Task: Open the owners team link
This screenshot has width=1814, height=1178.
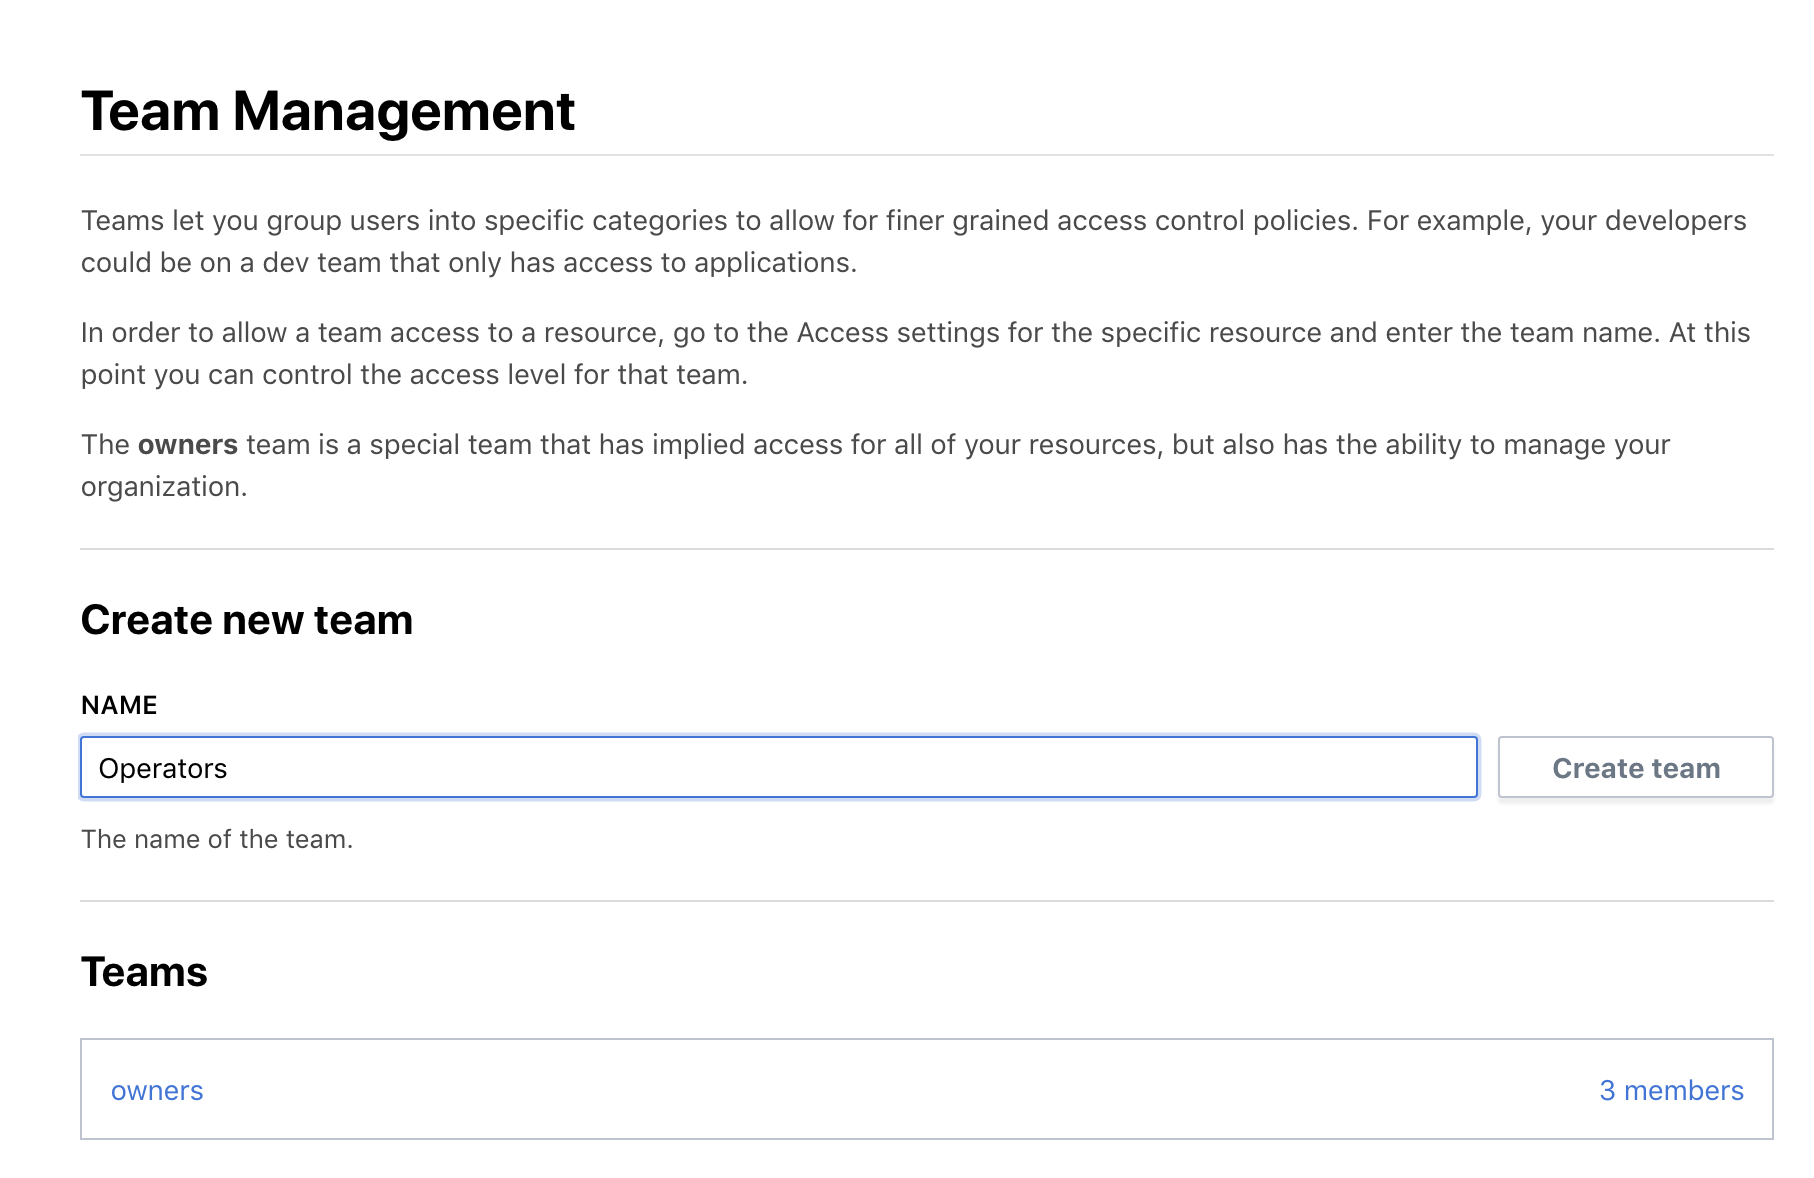Action: click(157, 1090)
